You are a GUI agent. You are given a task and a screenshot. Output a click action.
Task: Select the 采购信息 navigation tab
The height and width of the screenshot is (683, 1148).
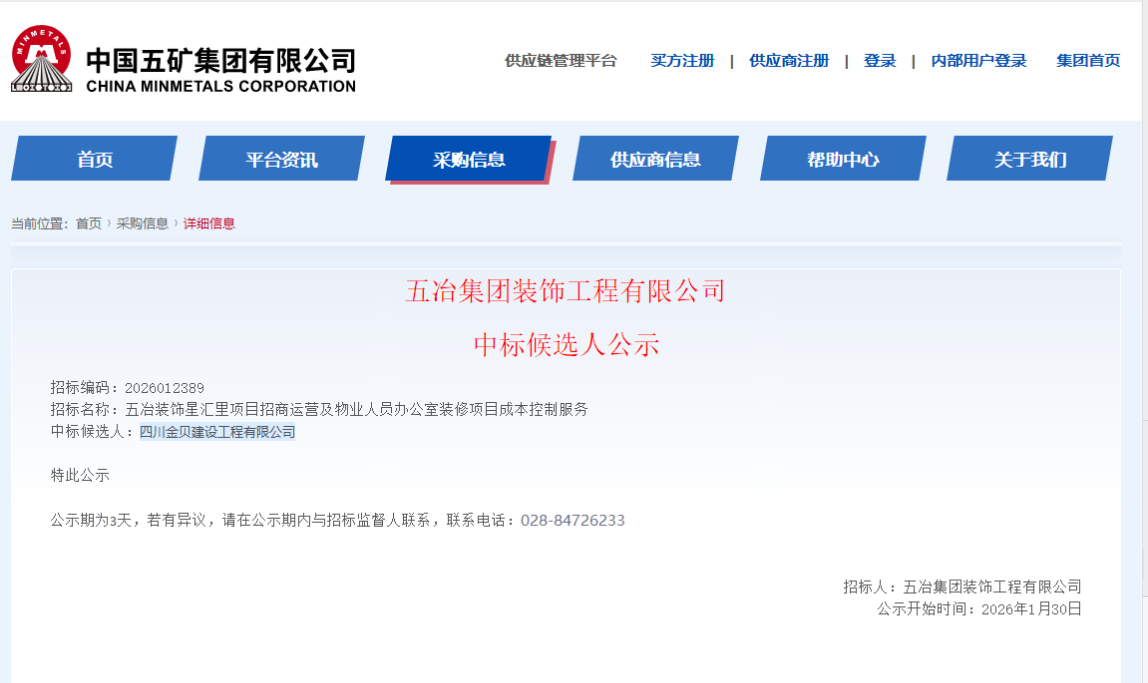[x=469, y=159]
